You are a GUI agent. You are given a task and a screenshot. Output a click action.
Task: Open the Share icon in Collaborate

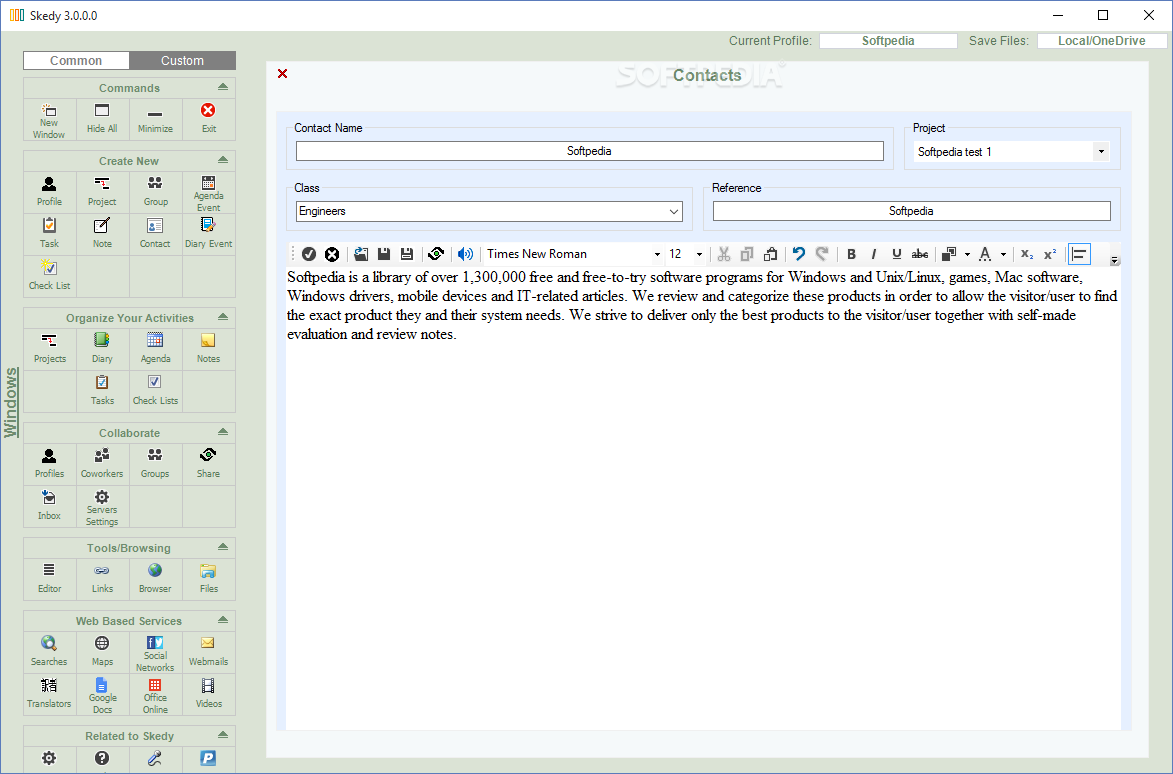click(208, 464)
